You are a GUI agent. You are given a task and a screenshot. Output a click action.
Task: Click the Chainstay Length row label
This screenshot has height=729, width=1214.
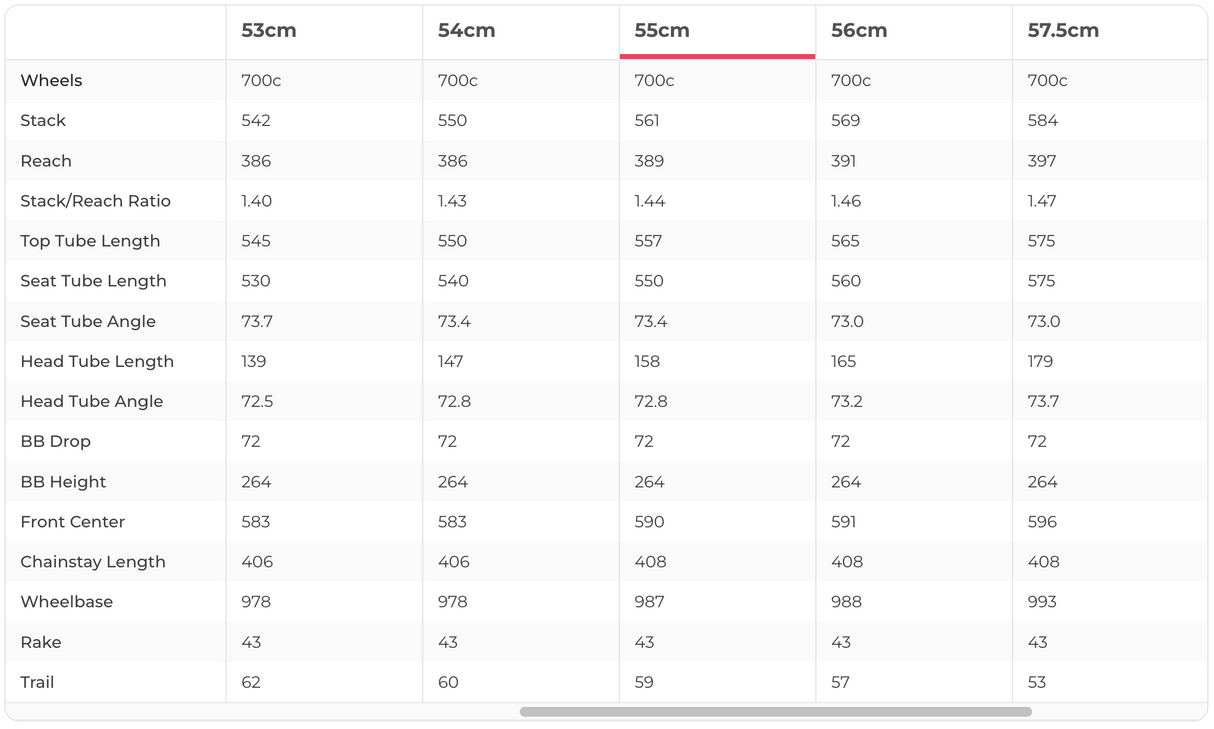[x=93, y=562]
